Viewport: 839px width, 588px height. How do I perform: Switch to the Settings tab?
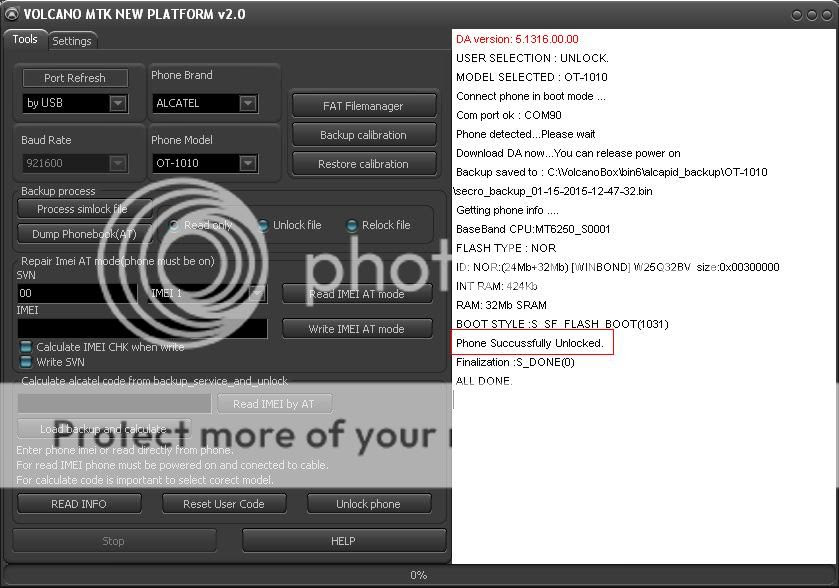pyautogui.click(x=72, y=41)
